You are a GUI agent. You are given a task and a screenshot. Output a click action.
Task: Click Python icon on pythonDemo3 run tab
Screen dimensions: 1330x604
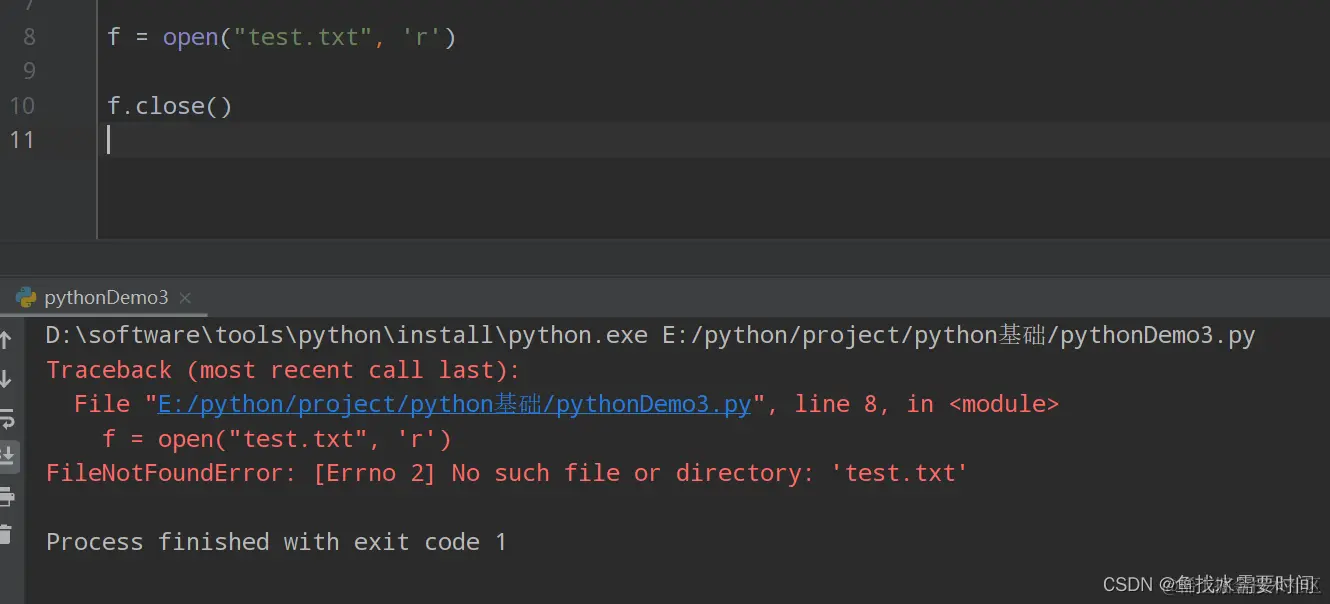point(27,298)
